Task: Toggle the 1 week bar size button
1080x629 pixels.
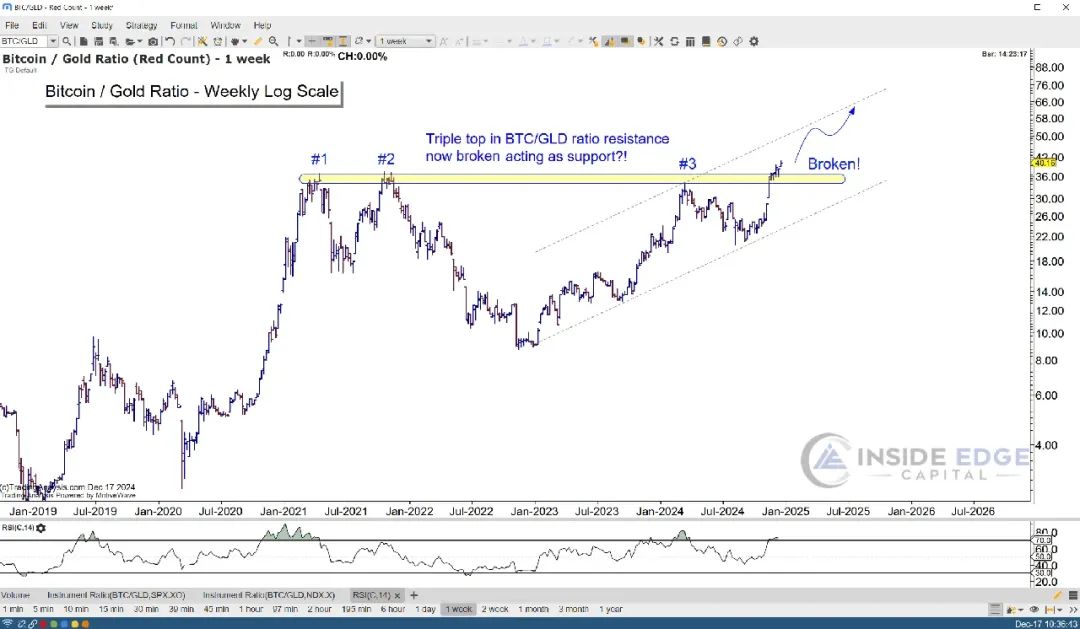Action: pos(458,609)
